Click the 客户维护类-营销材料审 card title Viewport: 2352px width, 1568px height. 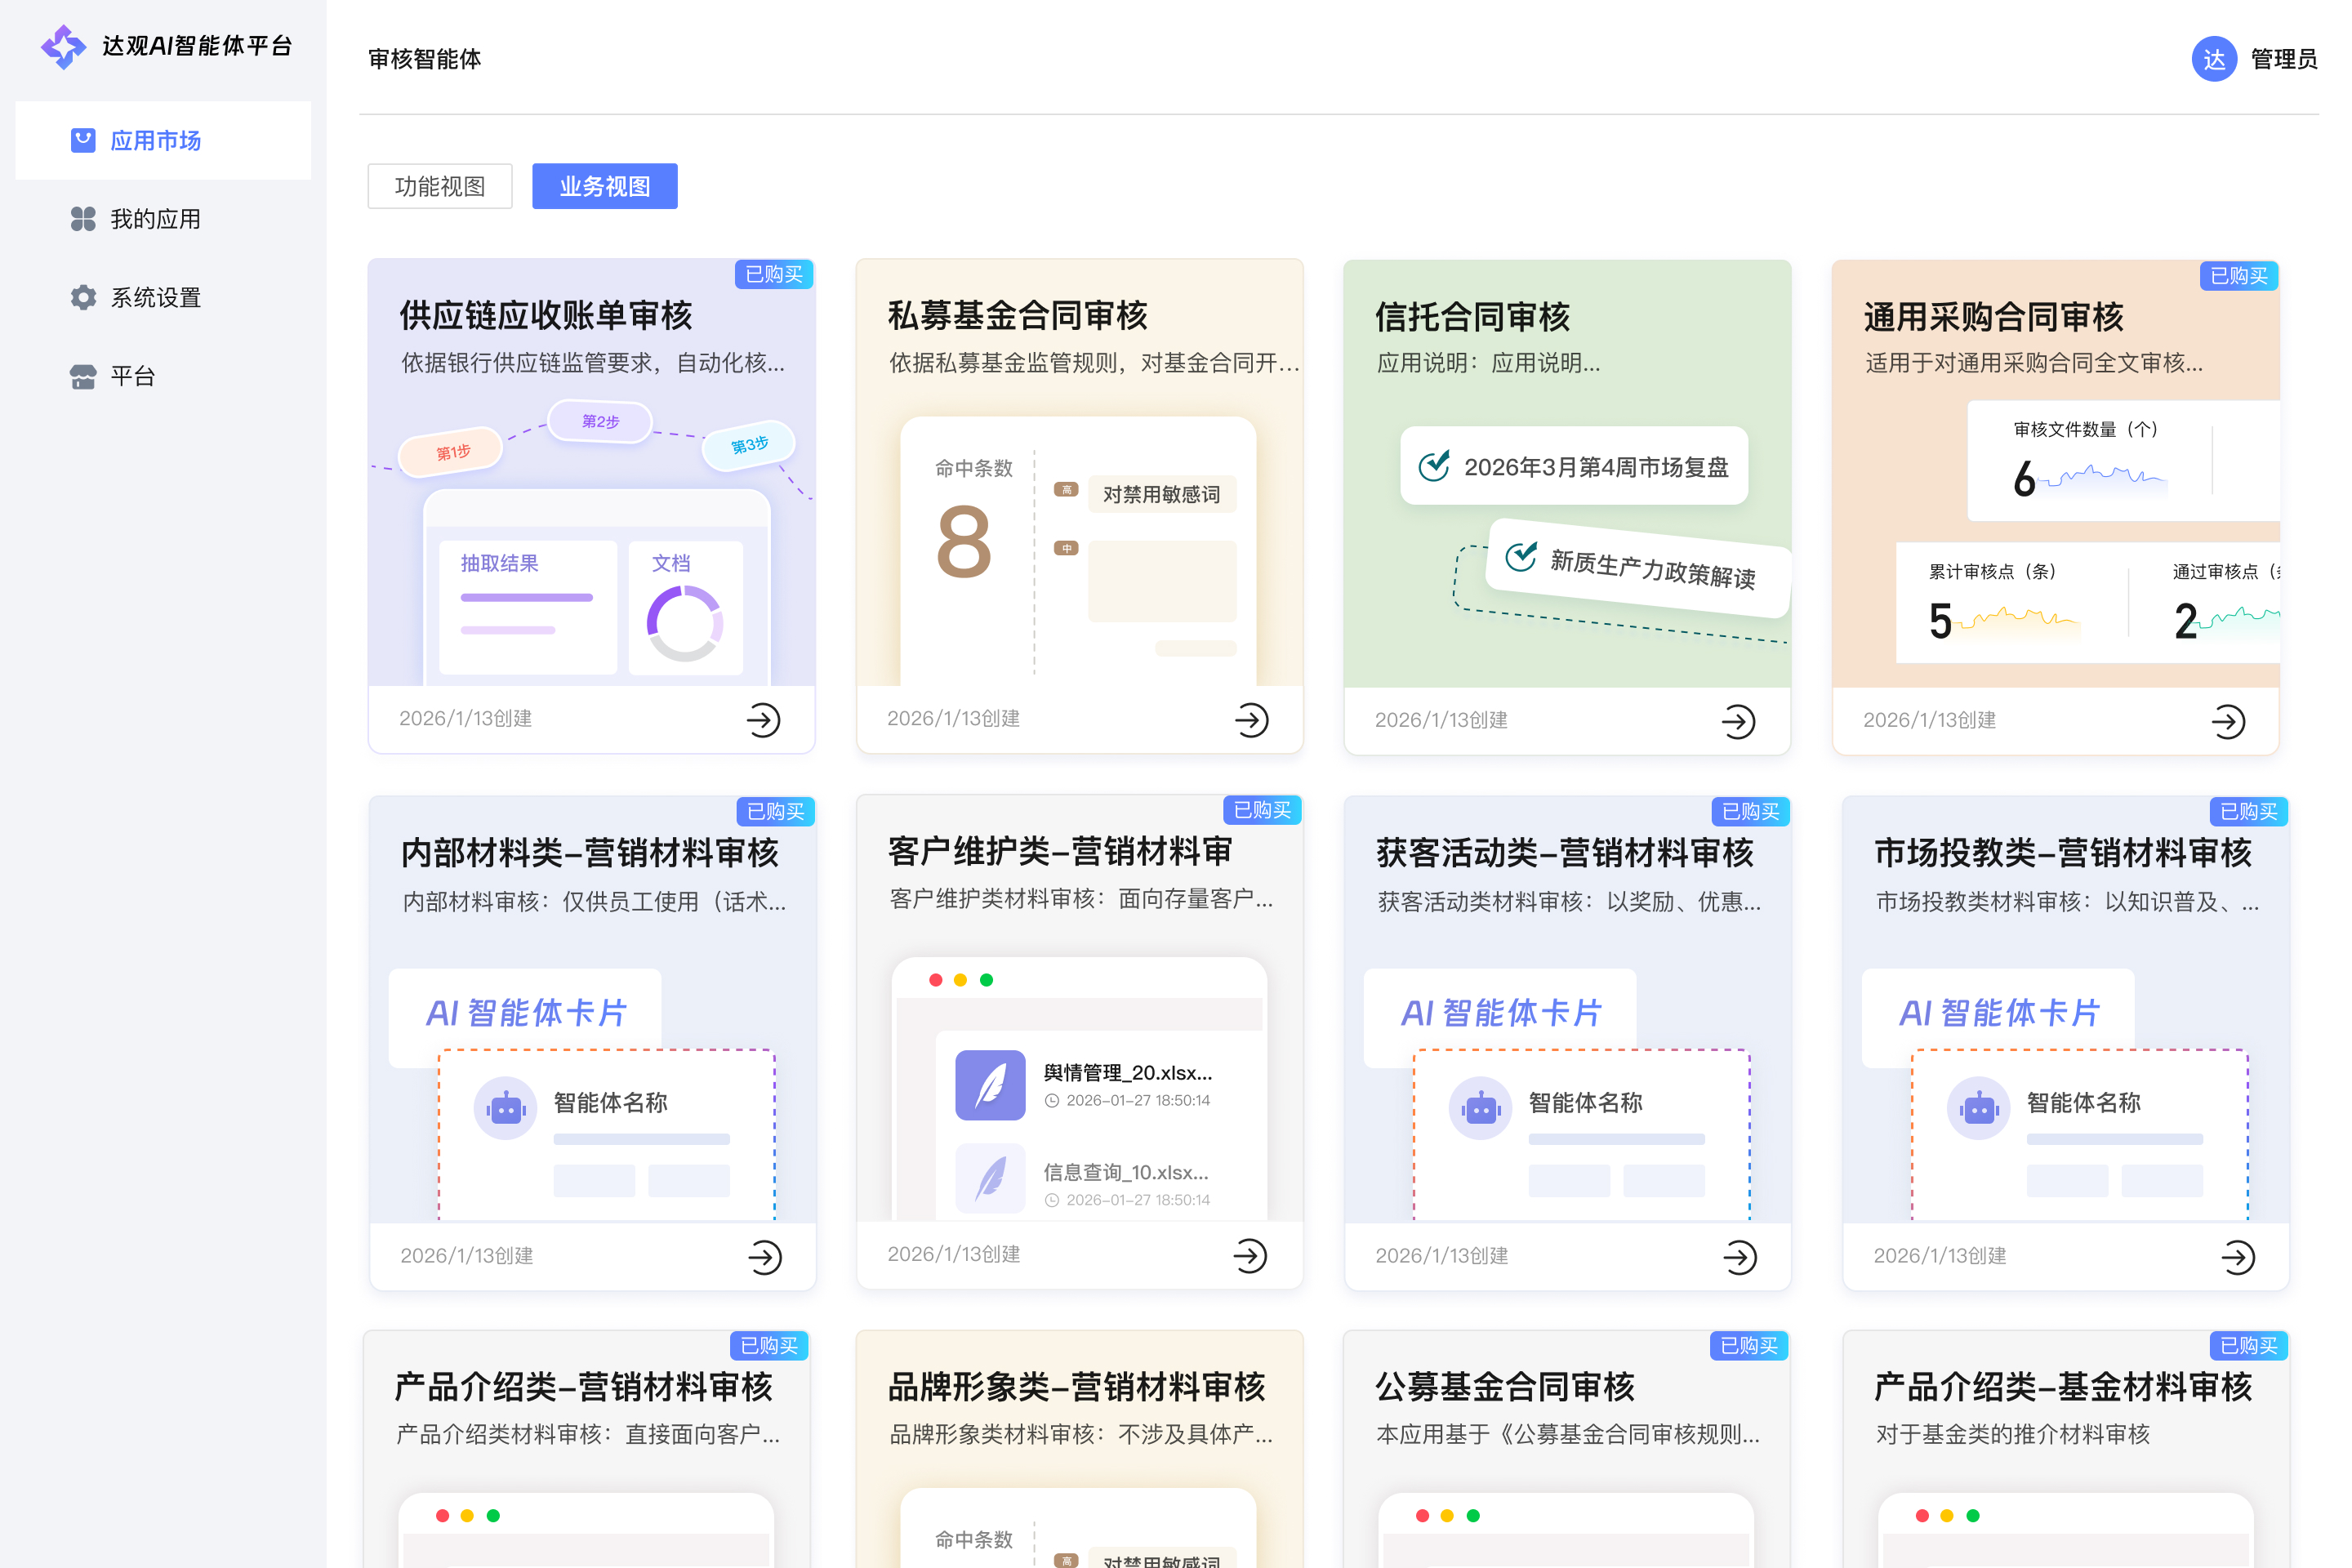[1061, 851]
